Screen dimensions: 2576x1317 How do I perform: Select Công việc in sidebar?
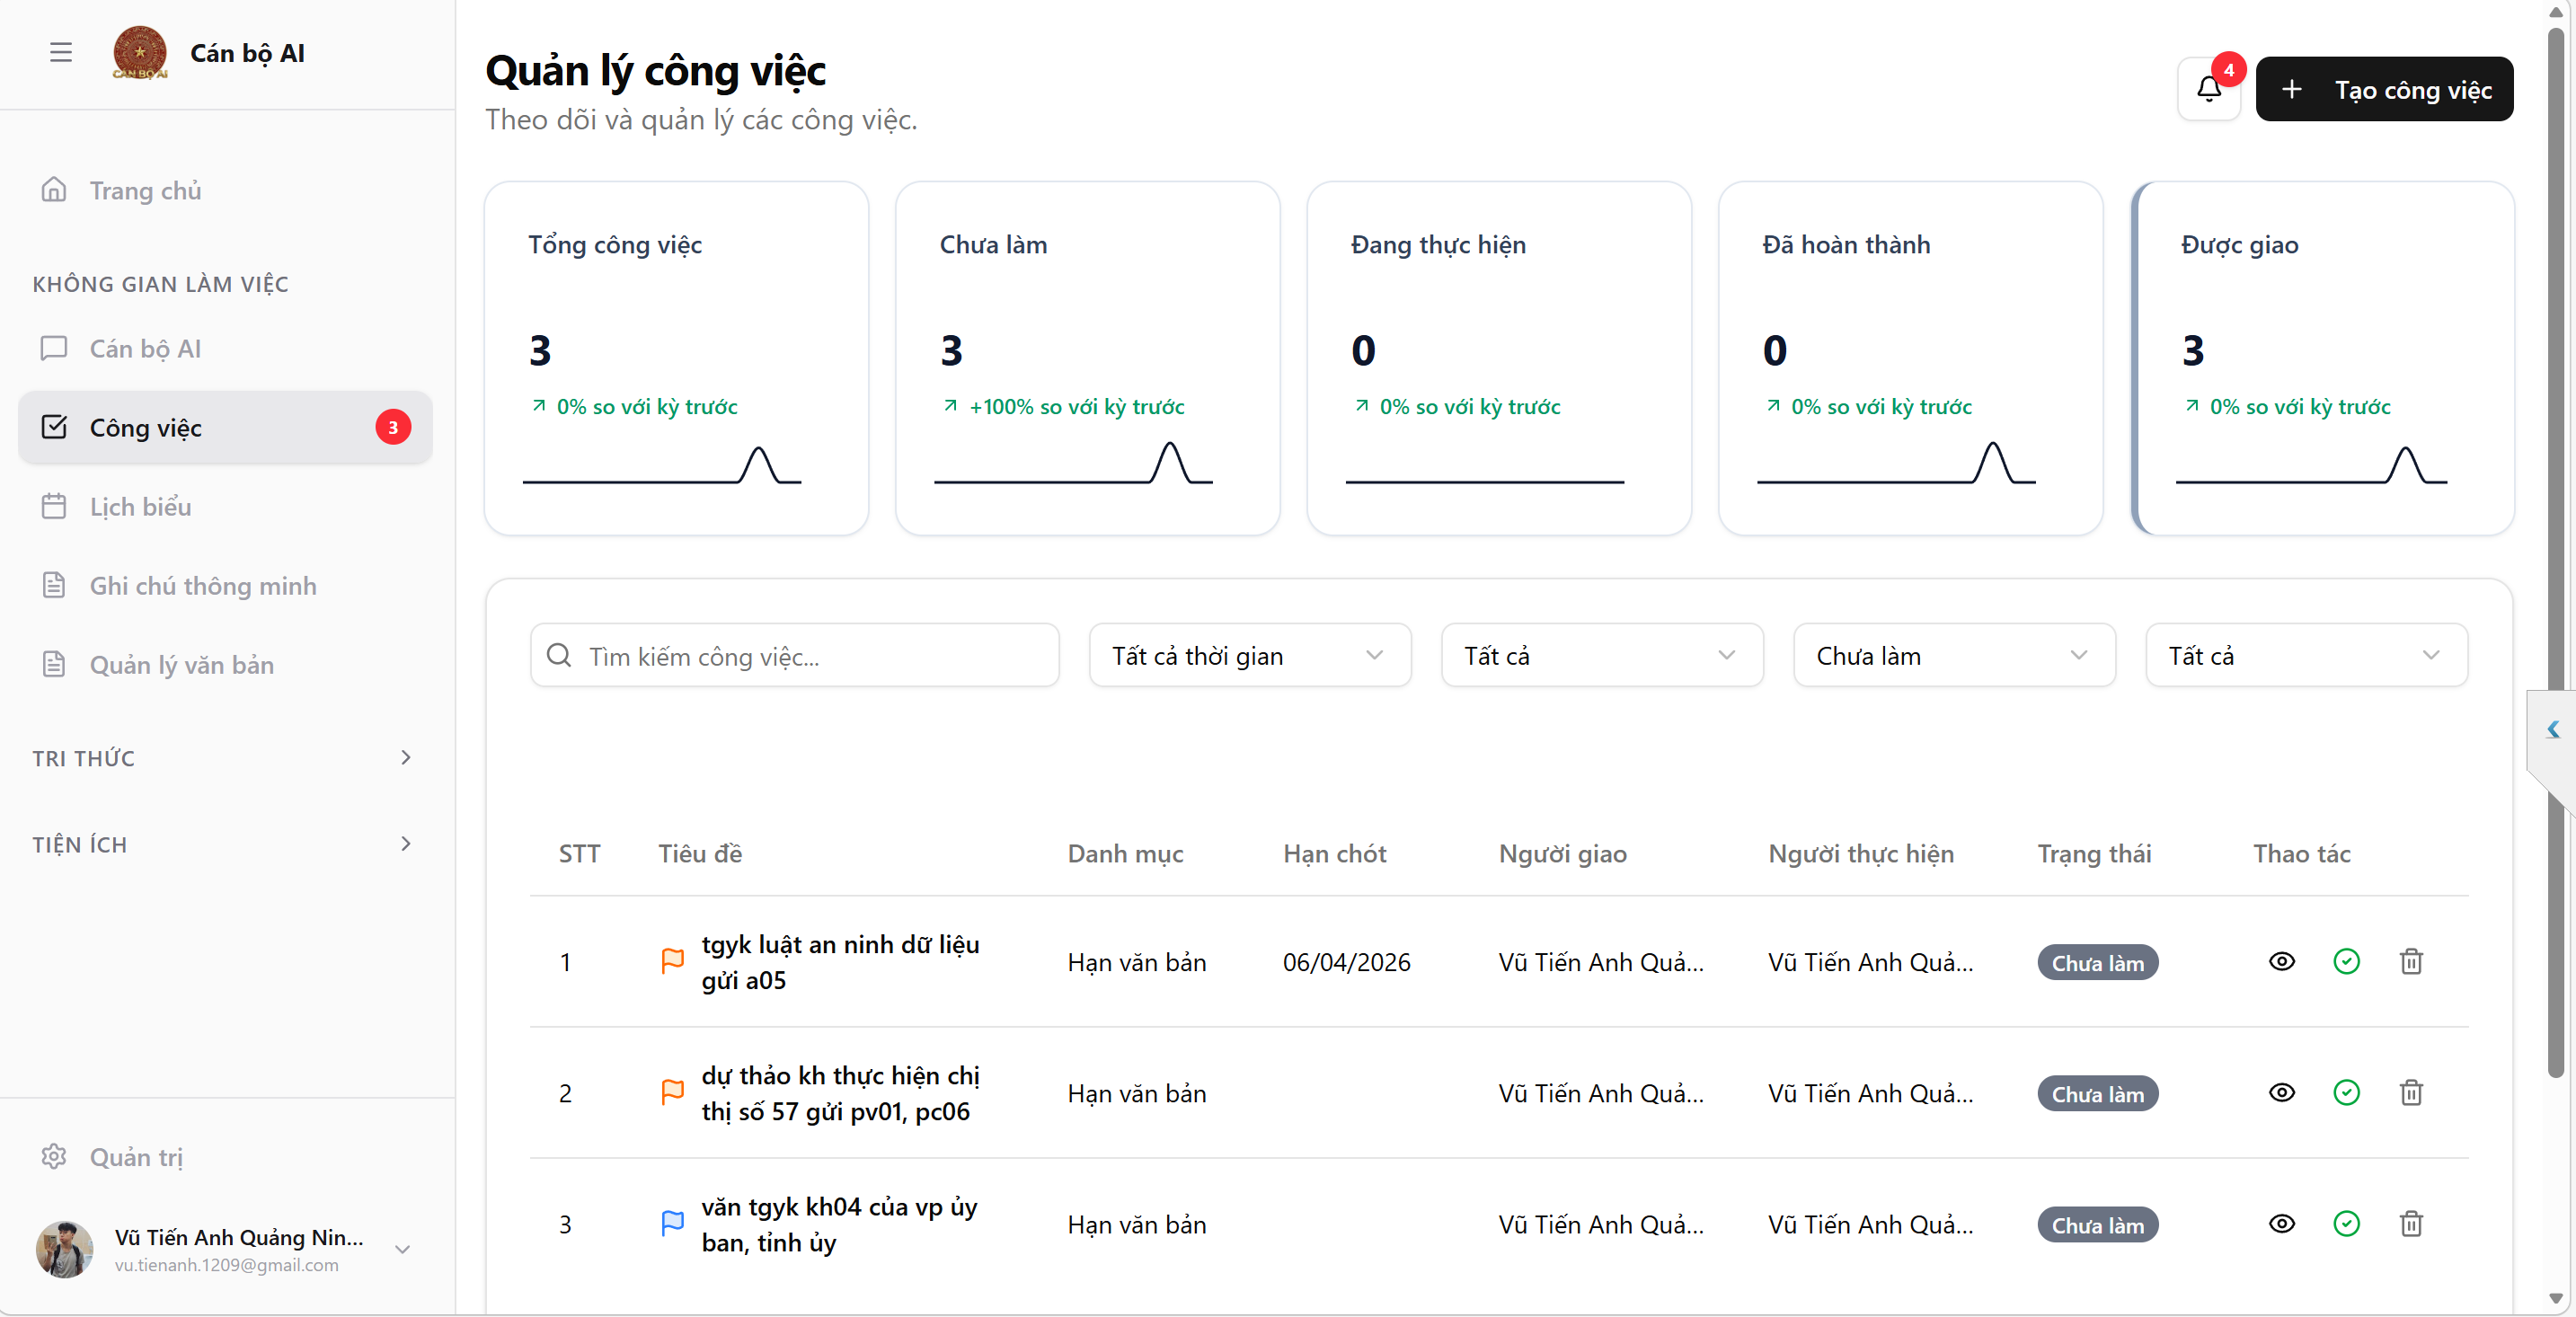coord(225,427)
